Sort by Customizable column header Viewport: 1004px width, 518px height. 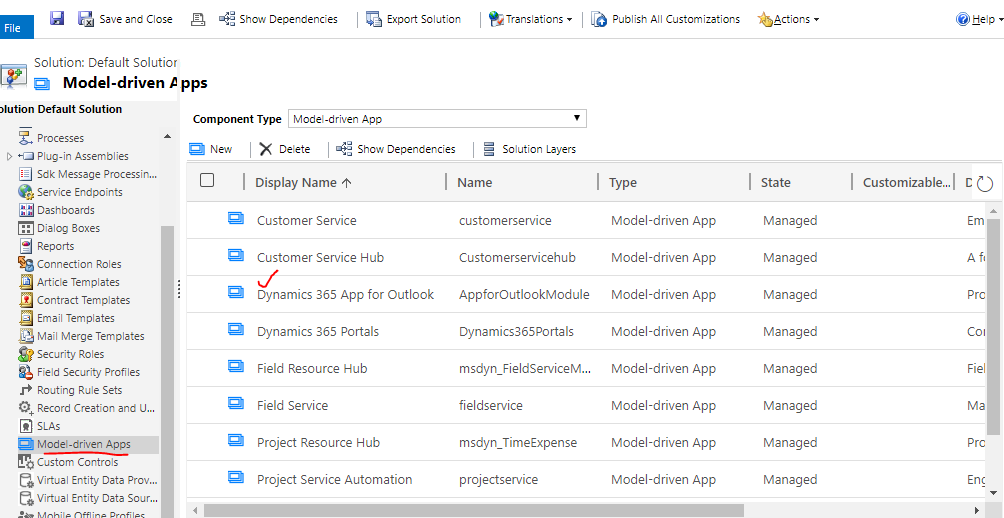907,182
